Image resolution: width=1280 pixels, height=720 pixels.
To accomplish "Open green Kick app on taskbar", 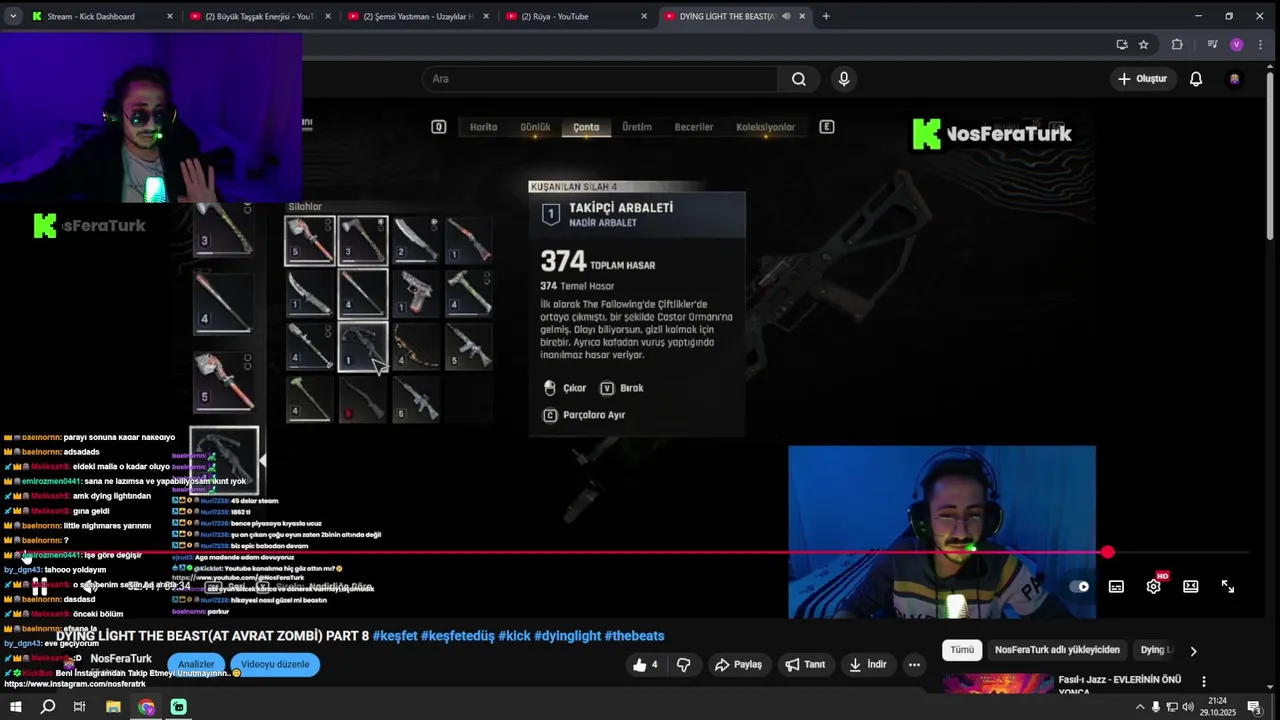I will pyautogui.click(x=179, y=707).
